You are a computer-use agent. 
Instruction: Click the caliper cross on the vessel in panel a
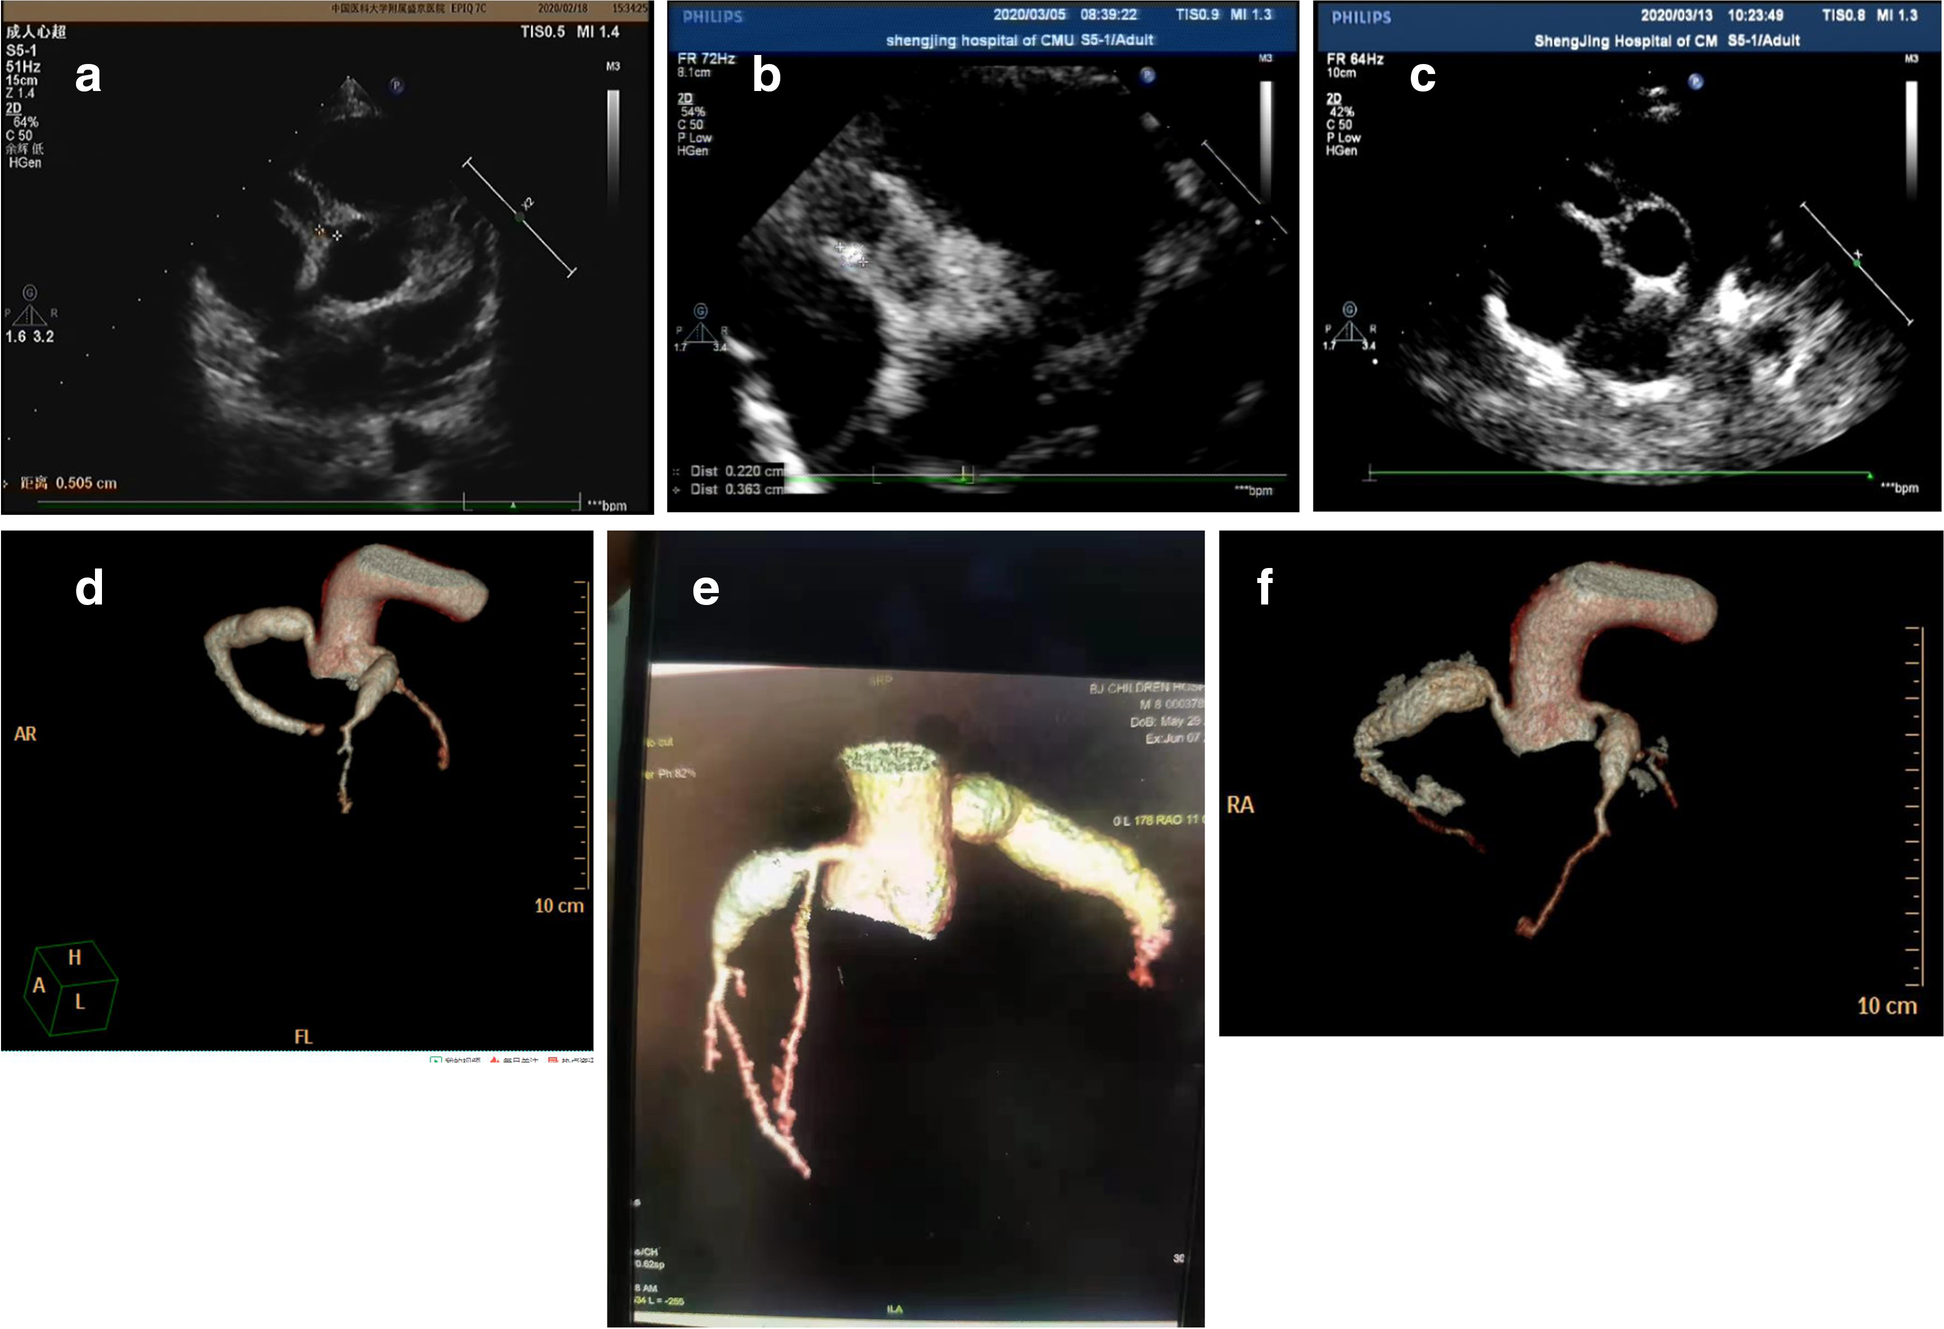[x=329, y=234]
